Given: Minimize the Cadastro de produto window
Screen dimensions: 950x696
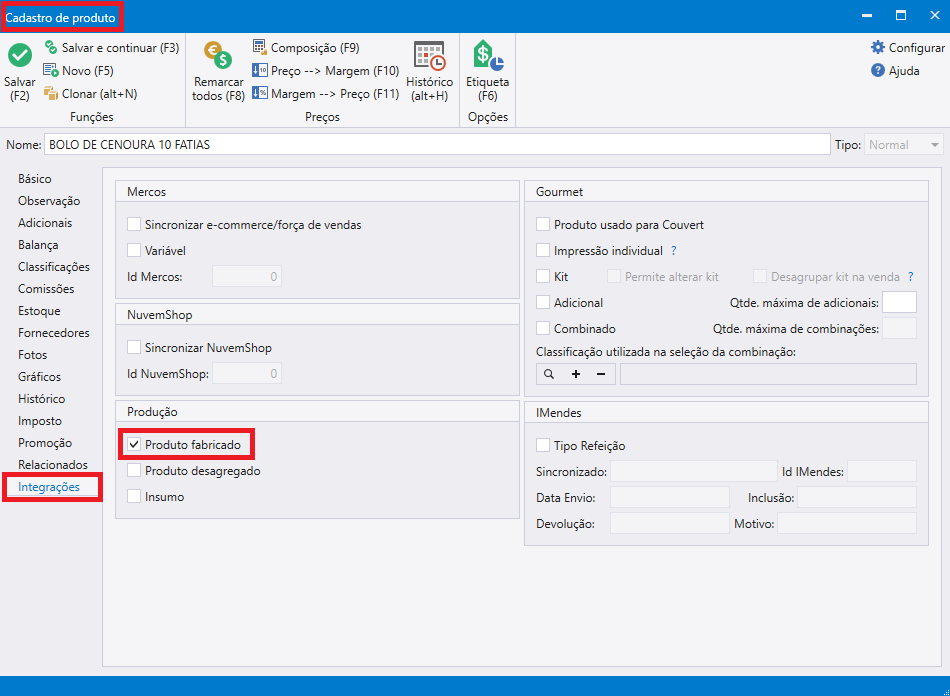Looking at the screenshot, I should (867, 16).
